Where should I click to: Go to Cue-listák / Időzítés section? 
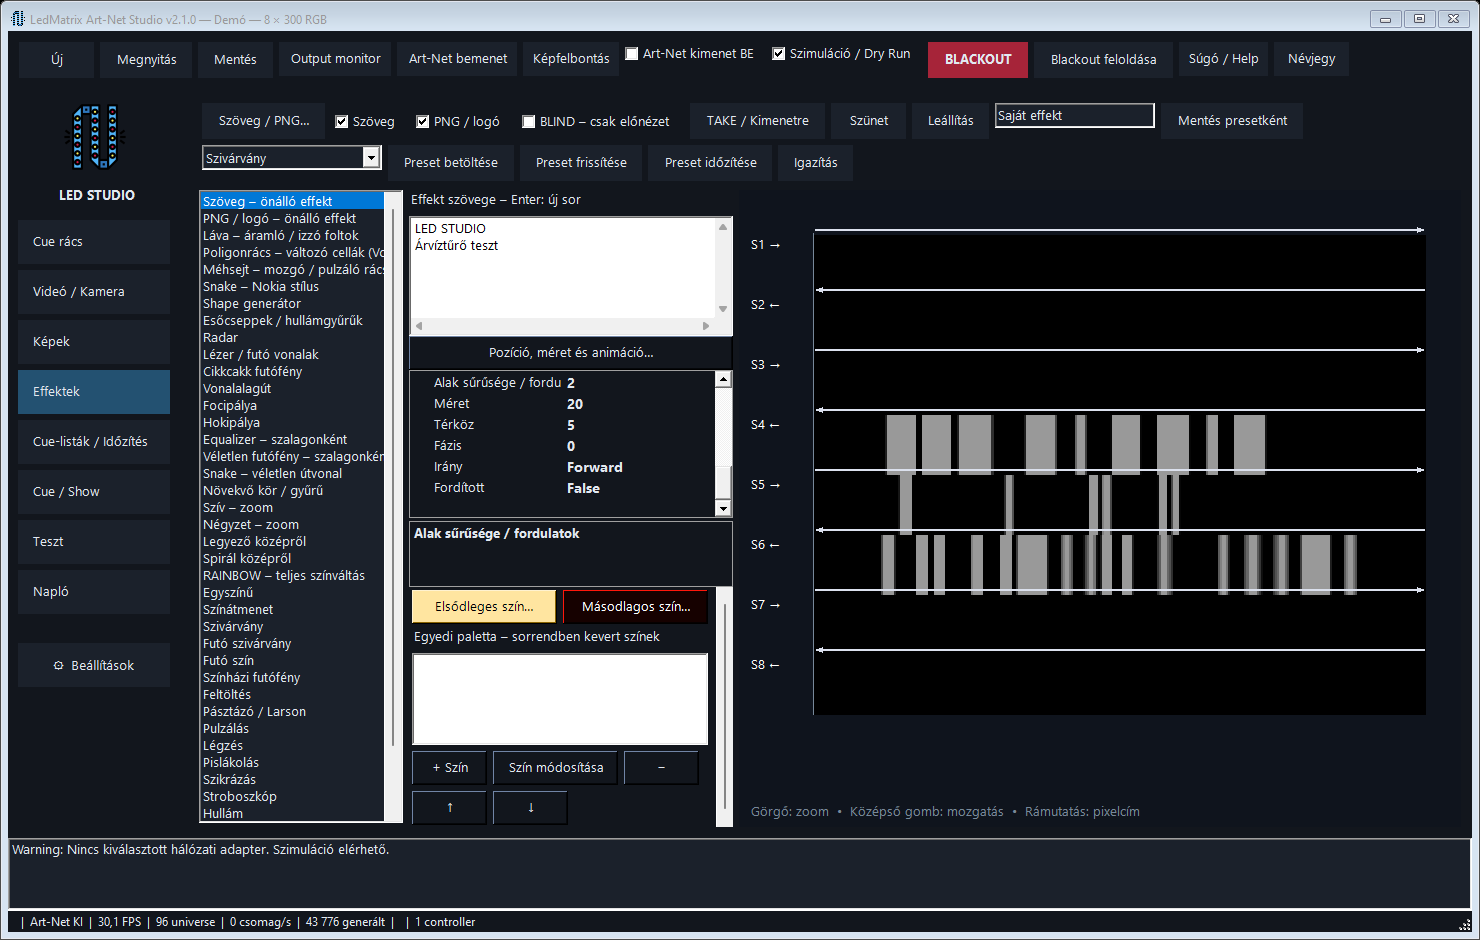click(x=94, y=442)
